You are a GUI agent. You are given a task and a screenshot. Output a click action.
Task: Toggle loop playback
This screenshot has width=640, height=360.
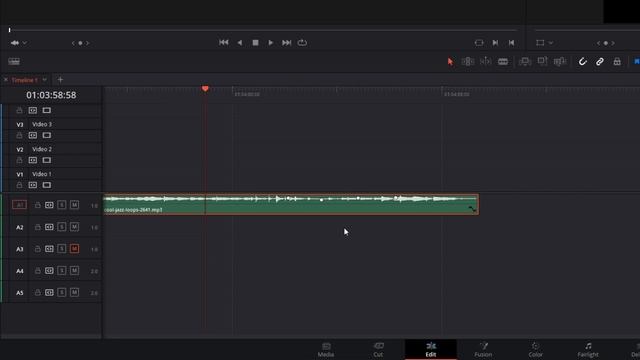tap(302, 42)
